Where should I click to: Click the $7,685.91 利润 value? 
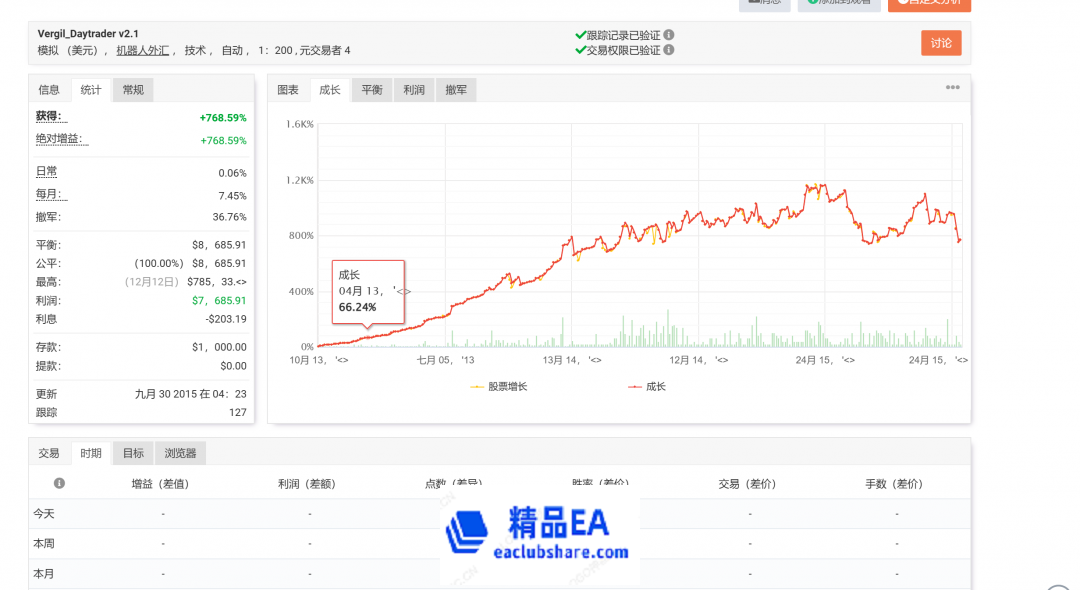pos(219,300)
